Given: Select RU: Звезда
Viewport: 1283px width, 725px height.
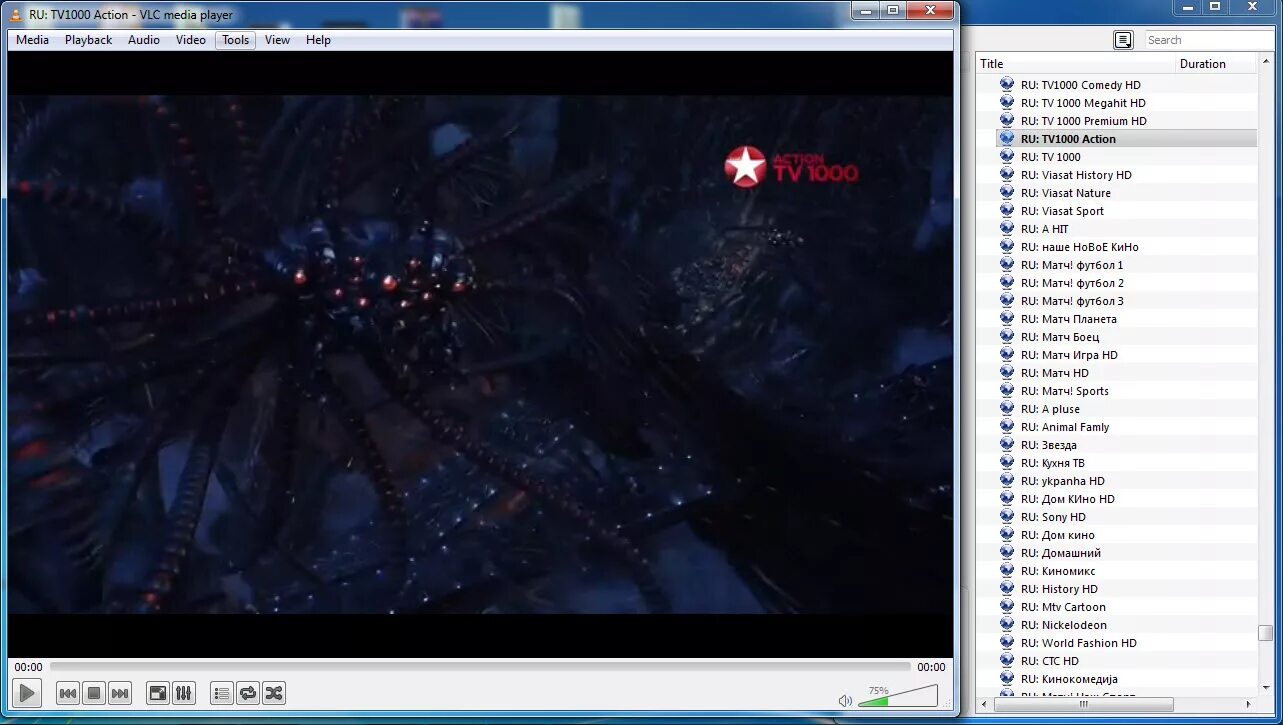Looking at the screenshot, I should [1048, 445].
